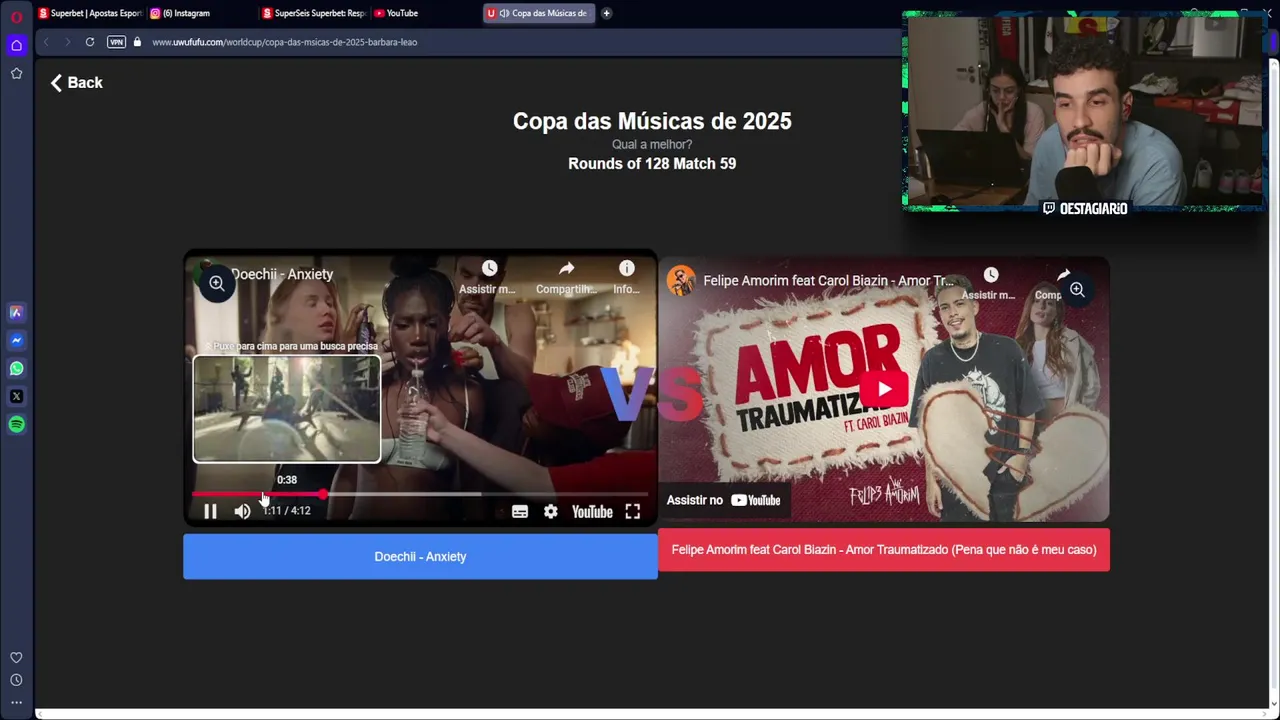1280x720 pixels.
Task: Click Assistir no YouTube on right video
Action: [x=724, y=500]
